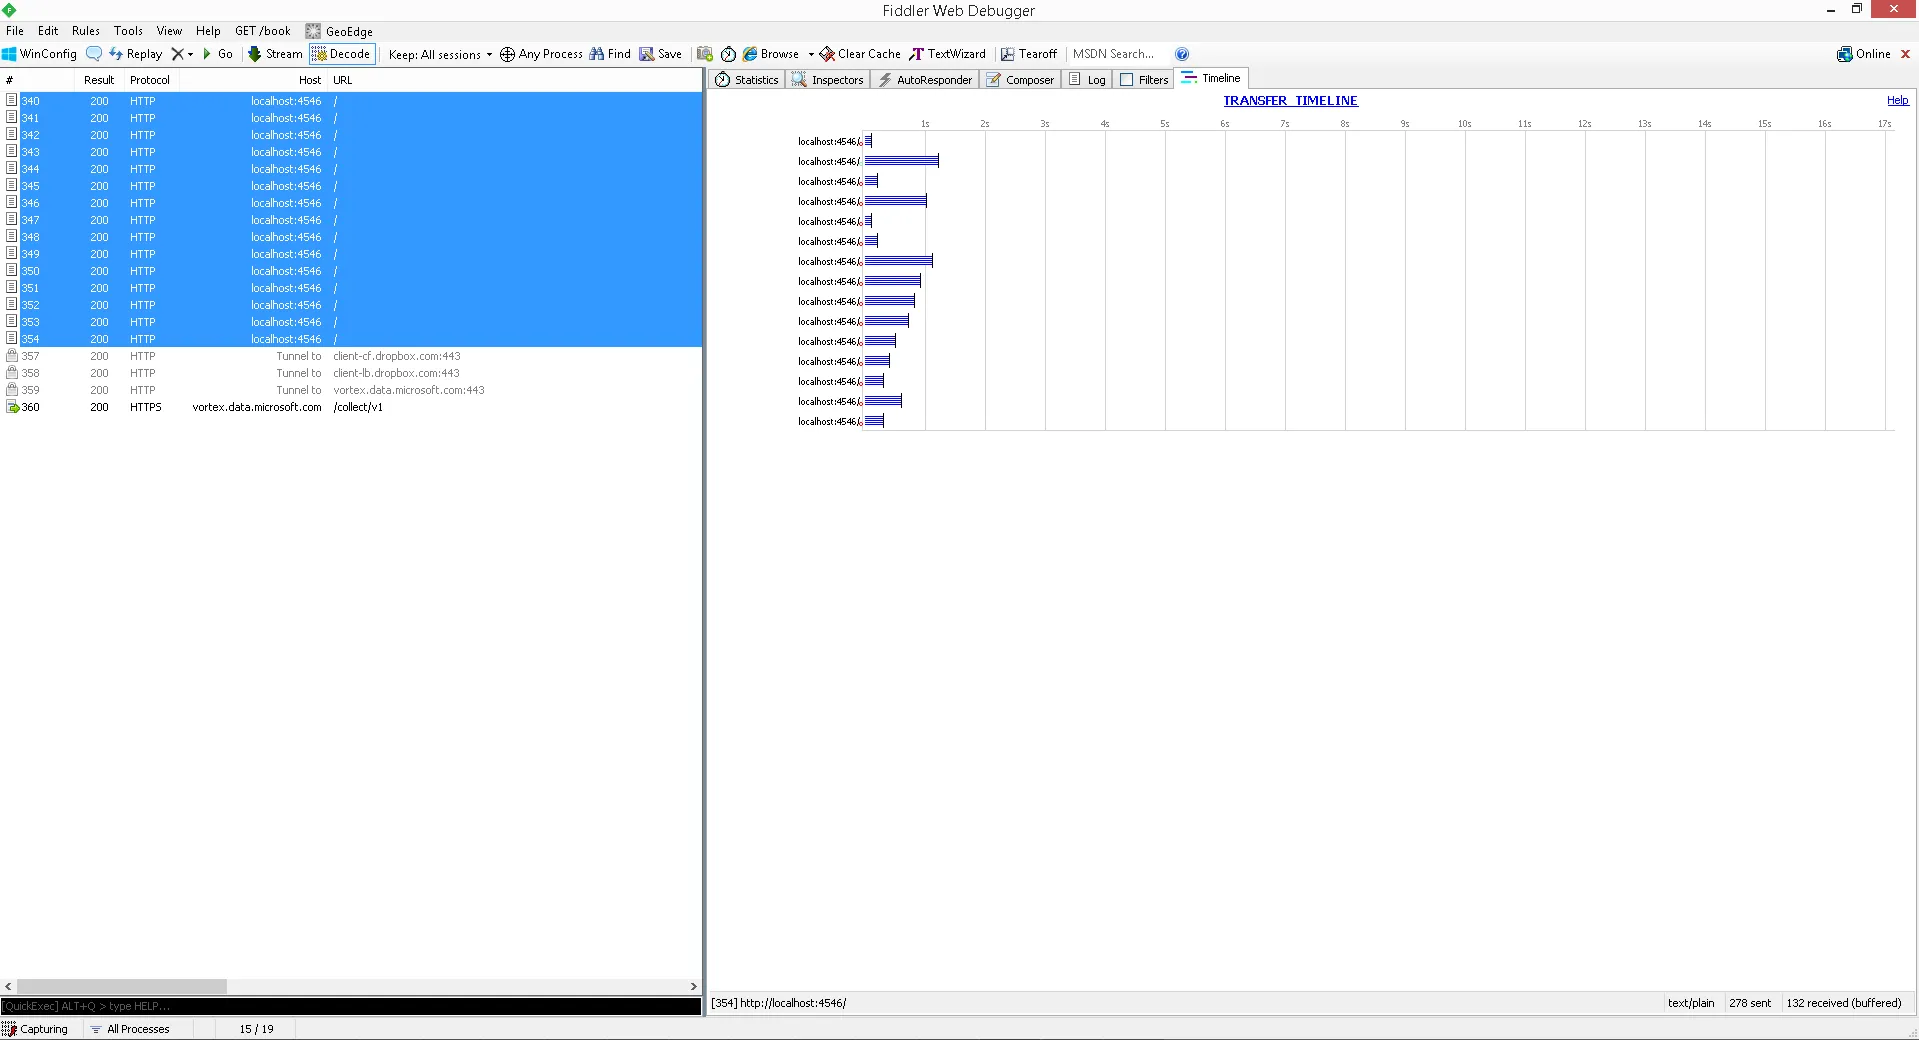Image resolution: width=1919 pixels, height=1040 pixels.
Task: Save sessions using the Save icon
Action: tap(661, 54)
